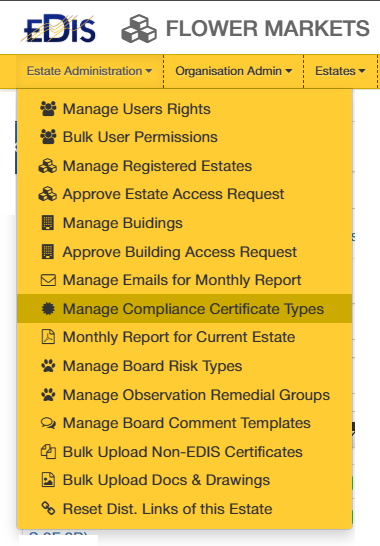
Task: Click the EDIS logo
Action: click(x=58, y=29)
